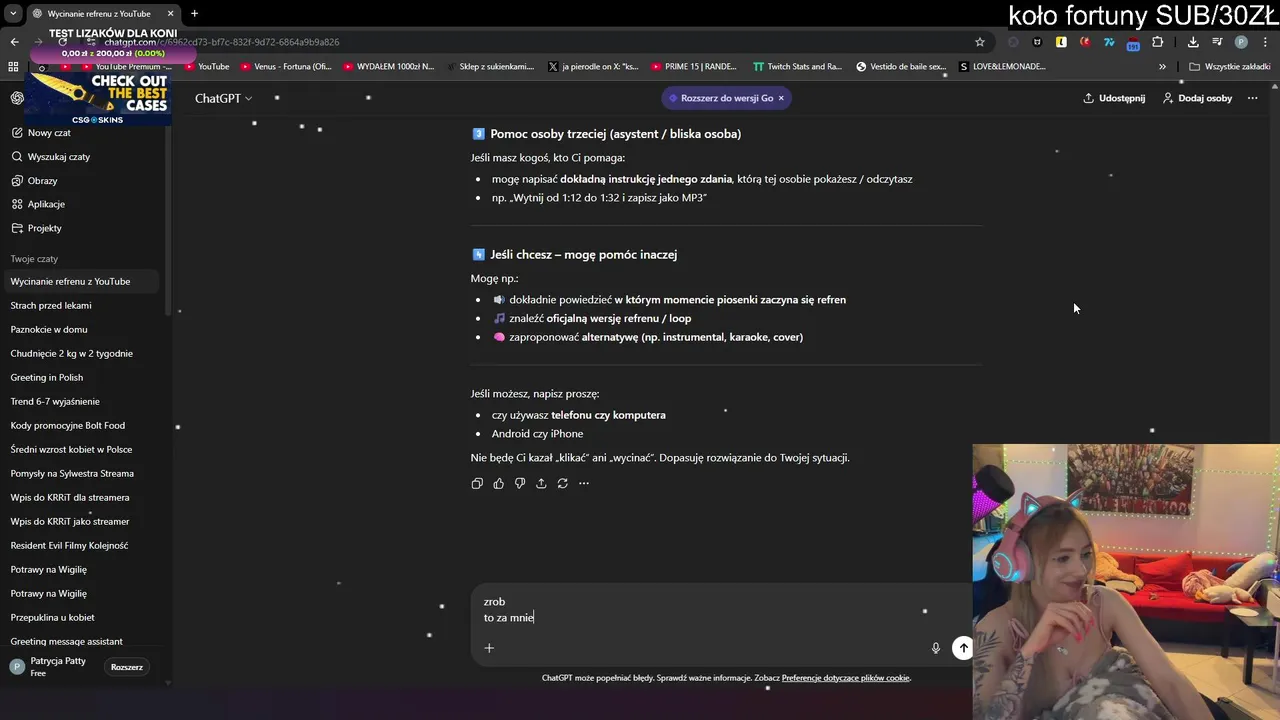Open a new browser tab
Screen dimensions: 1280x720
194,13
